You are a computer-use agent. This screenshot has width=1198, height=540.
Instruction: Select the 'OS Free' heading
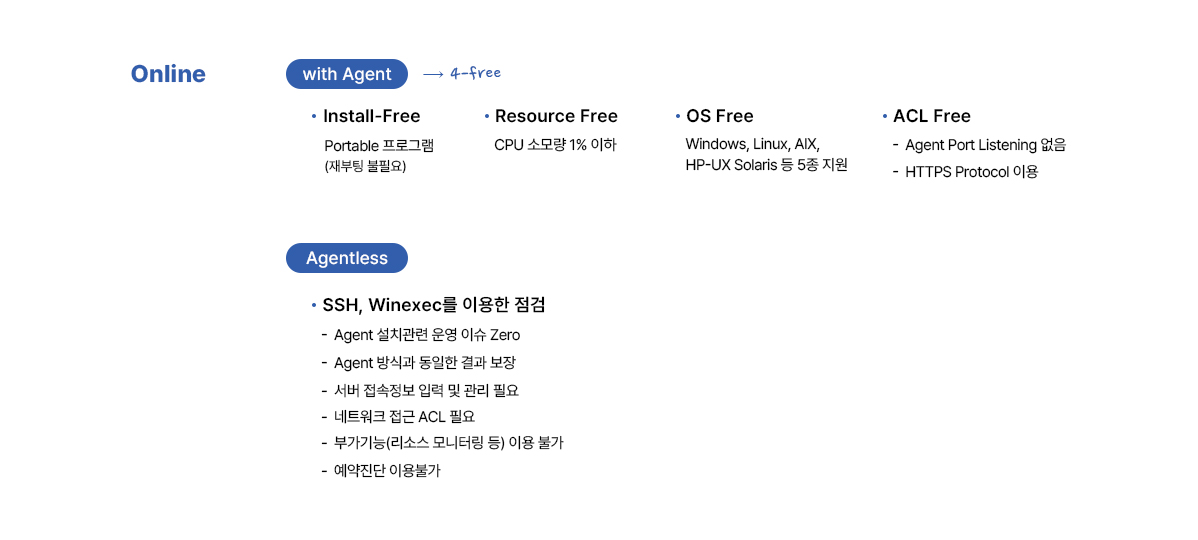pos(720,116)
